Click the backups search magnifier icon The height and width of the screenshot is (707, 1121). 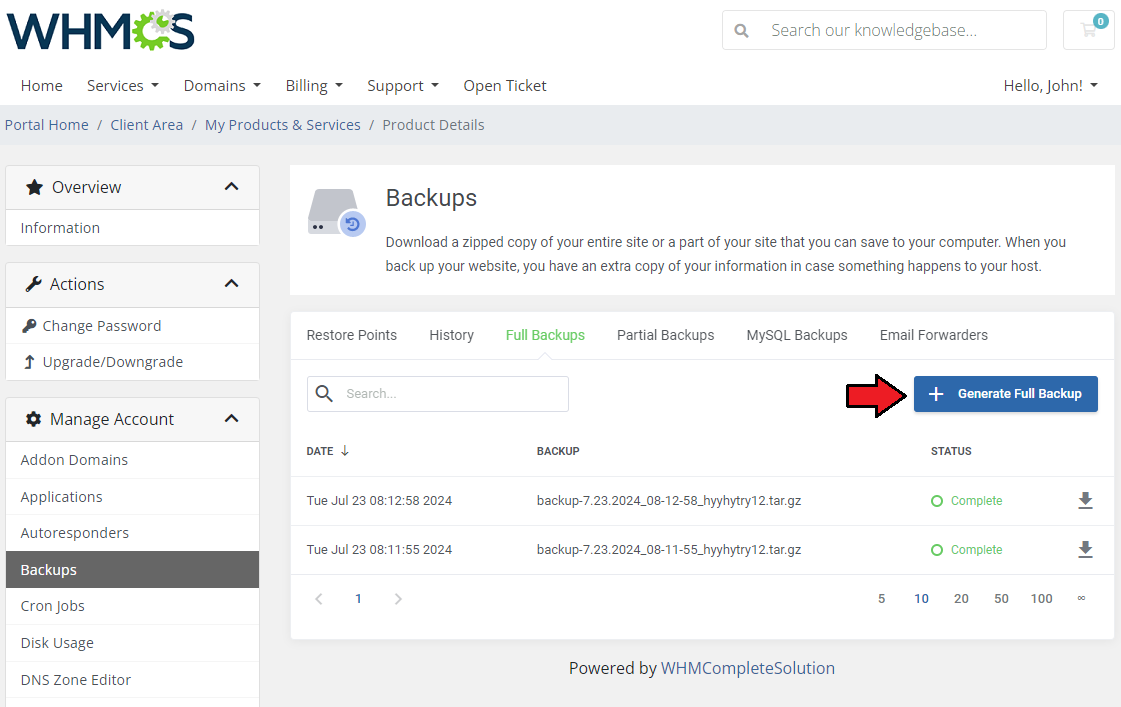click(x=324, y=393)
